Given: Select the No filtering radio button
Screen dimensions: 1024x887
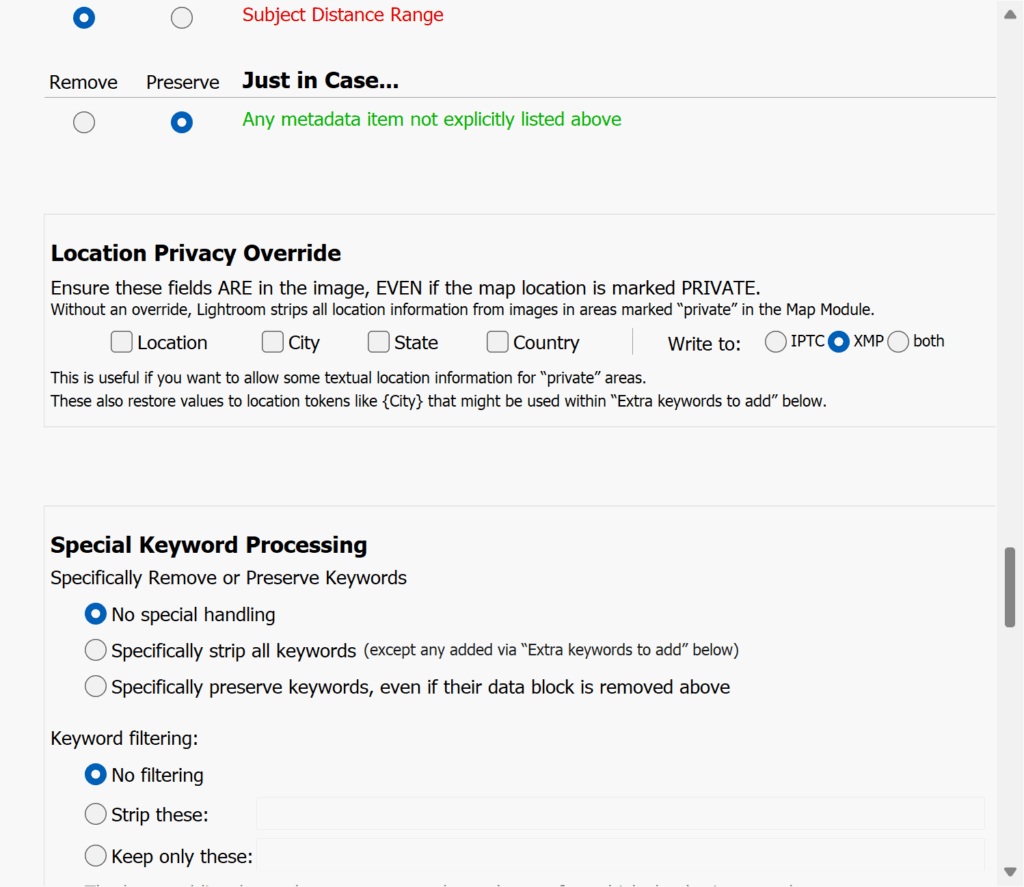Looking at the screenshot, I should point(95,774).
